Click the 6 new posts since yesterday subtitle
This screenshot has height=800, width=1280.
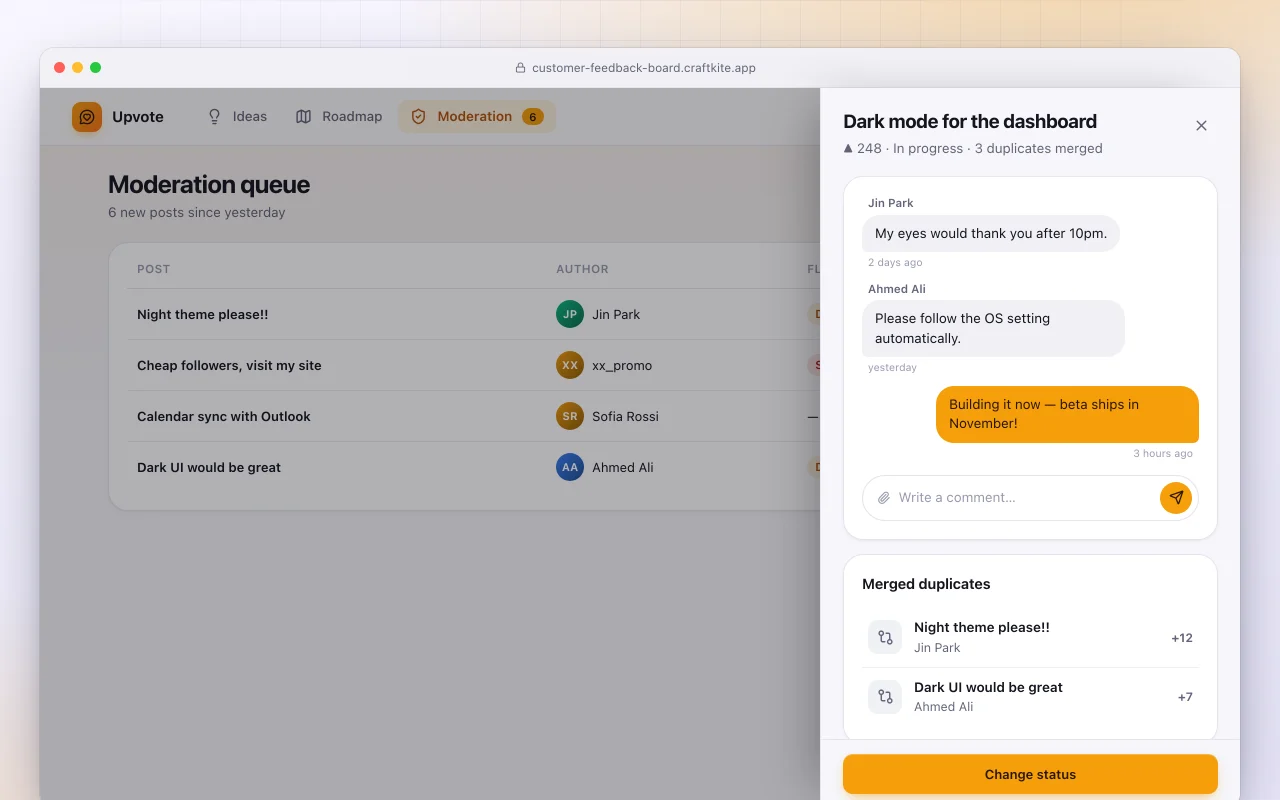(x=197, y=213)
